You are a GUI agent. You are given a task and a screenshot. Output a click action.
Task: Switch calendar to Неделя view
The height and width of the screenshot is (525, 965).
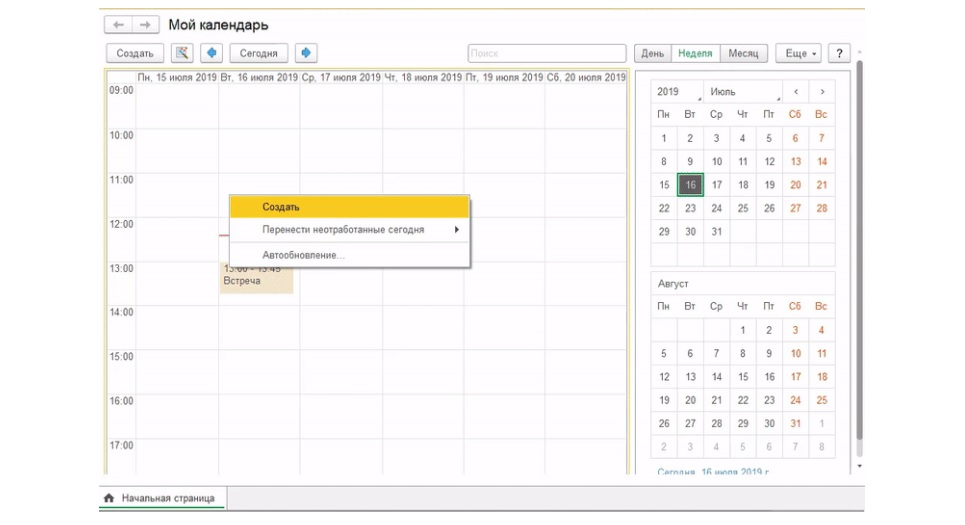[694, 53]
